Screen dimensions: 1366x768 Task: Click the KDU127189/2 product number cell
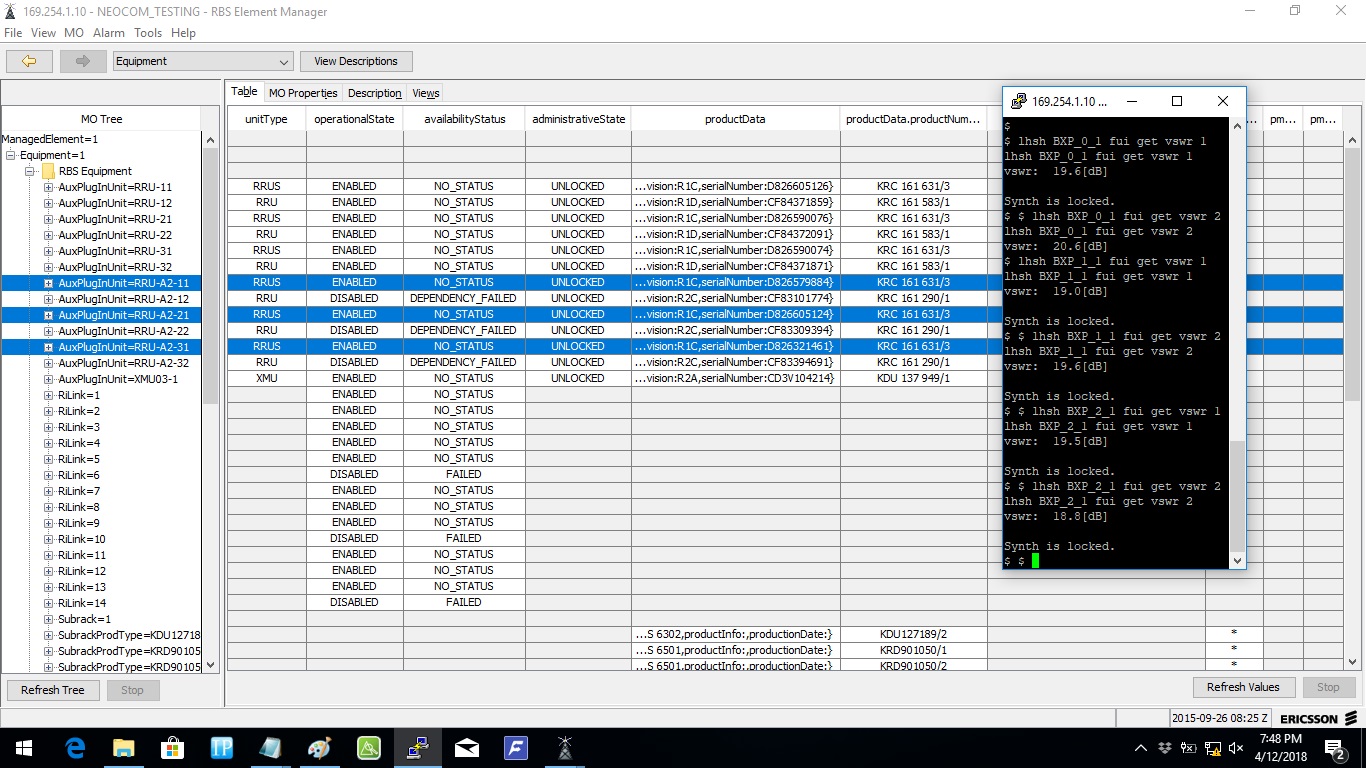click(914, 635)
